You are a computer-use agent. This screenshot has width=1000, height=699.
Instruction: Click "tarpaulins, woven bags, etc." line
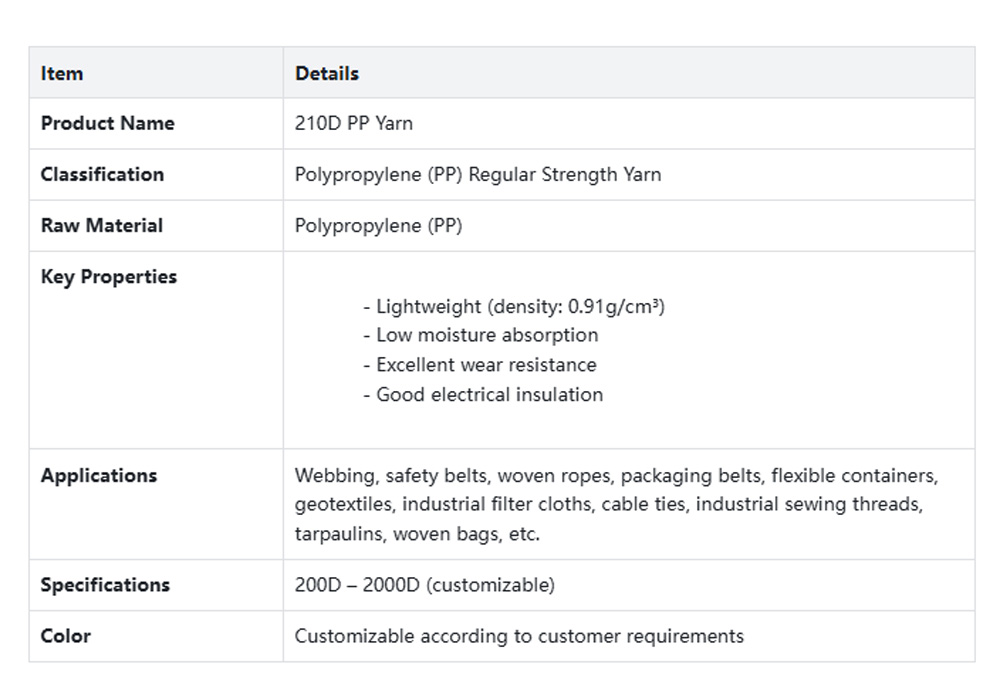coord(417,533)
